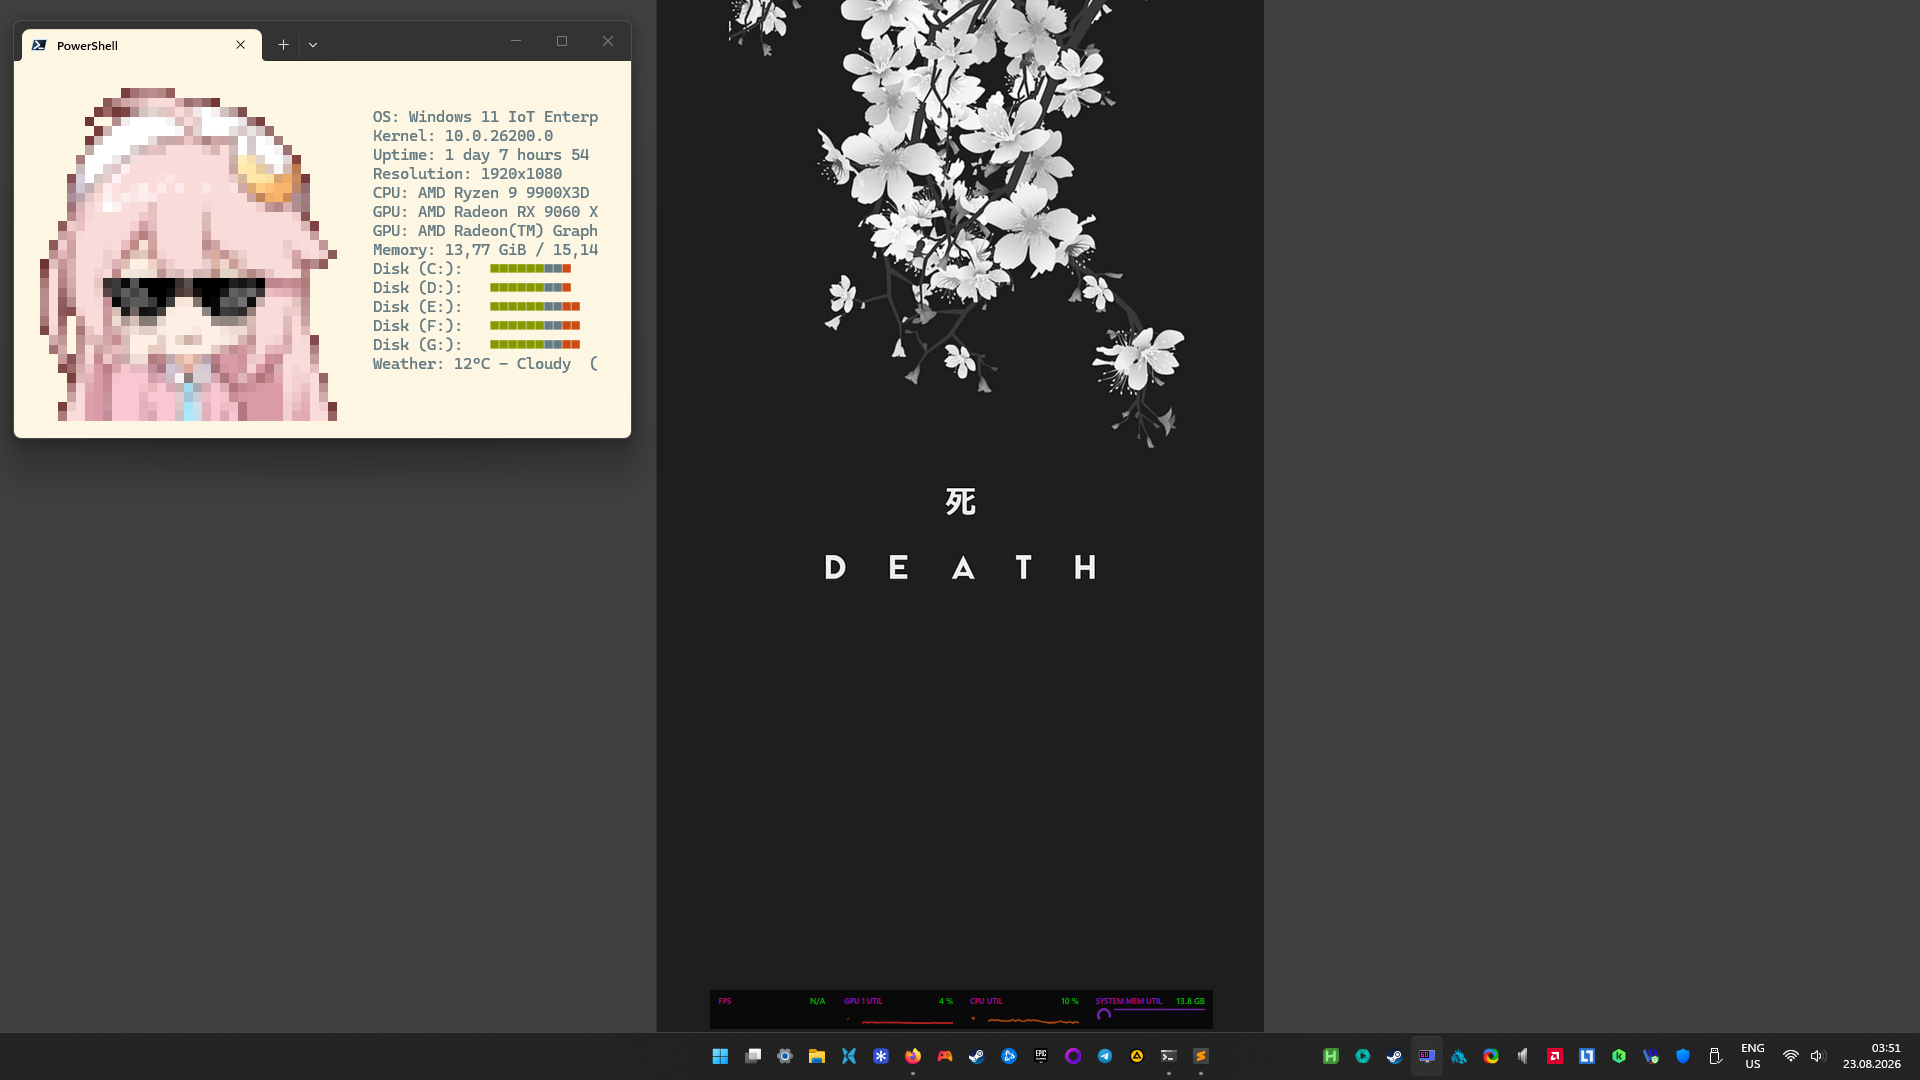1920x1080 pixels.
Task: Click the DEATH text on wallpaper image
Action: [x=960, y=568]
